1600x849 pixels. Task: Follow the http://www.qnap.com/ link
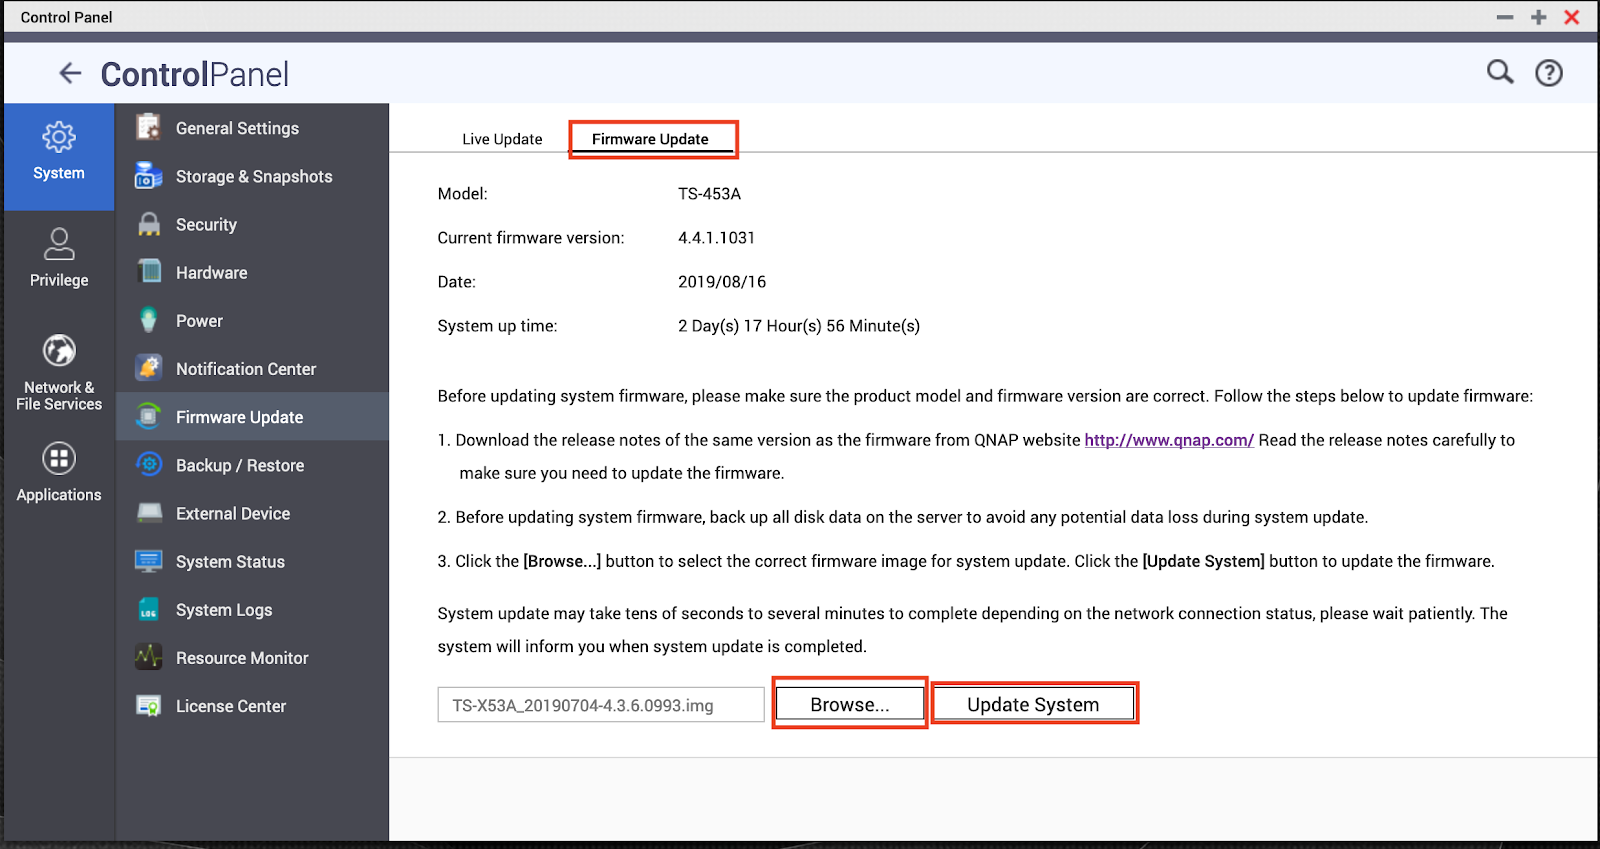click(x=1168, y=440)
